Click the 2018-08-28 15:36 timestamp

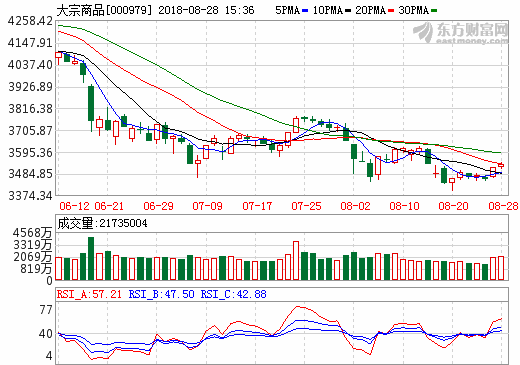point(206,10)
